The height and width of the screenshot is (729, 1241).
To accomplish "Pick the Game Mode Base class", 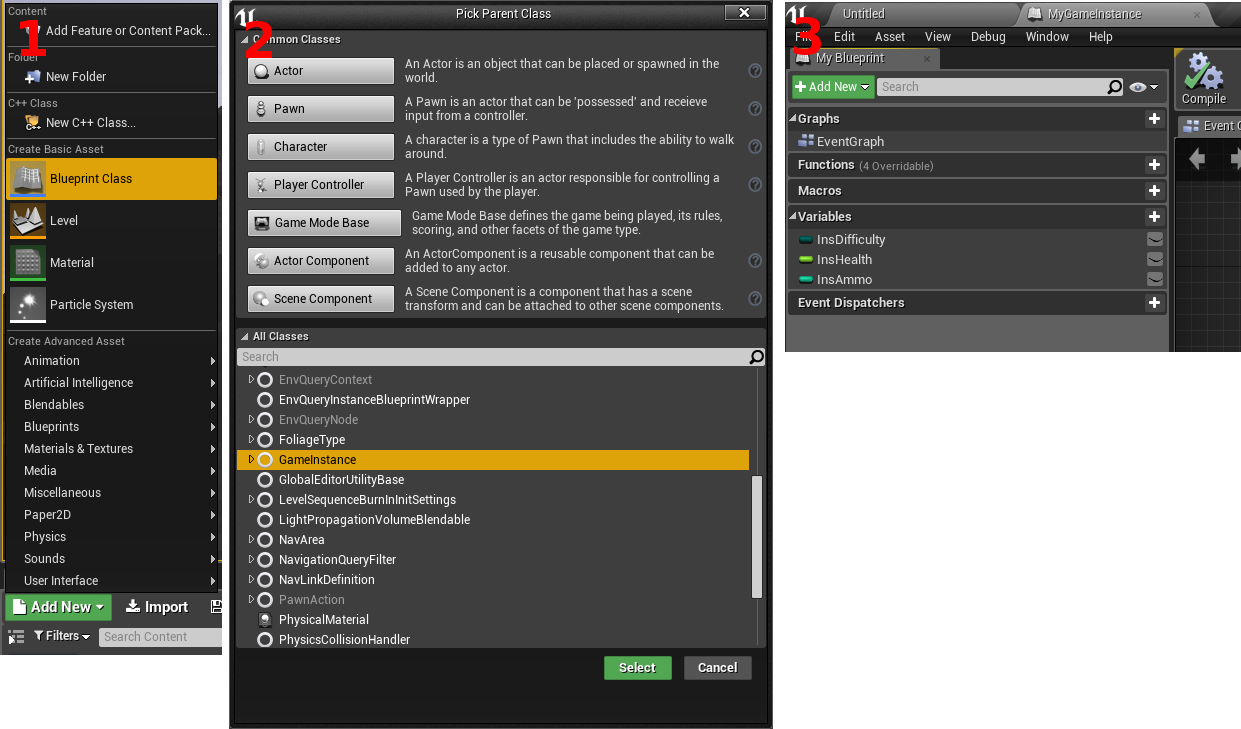I will (x=324, y=223).
